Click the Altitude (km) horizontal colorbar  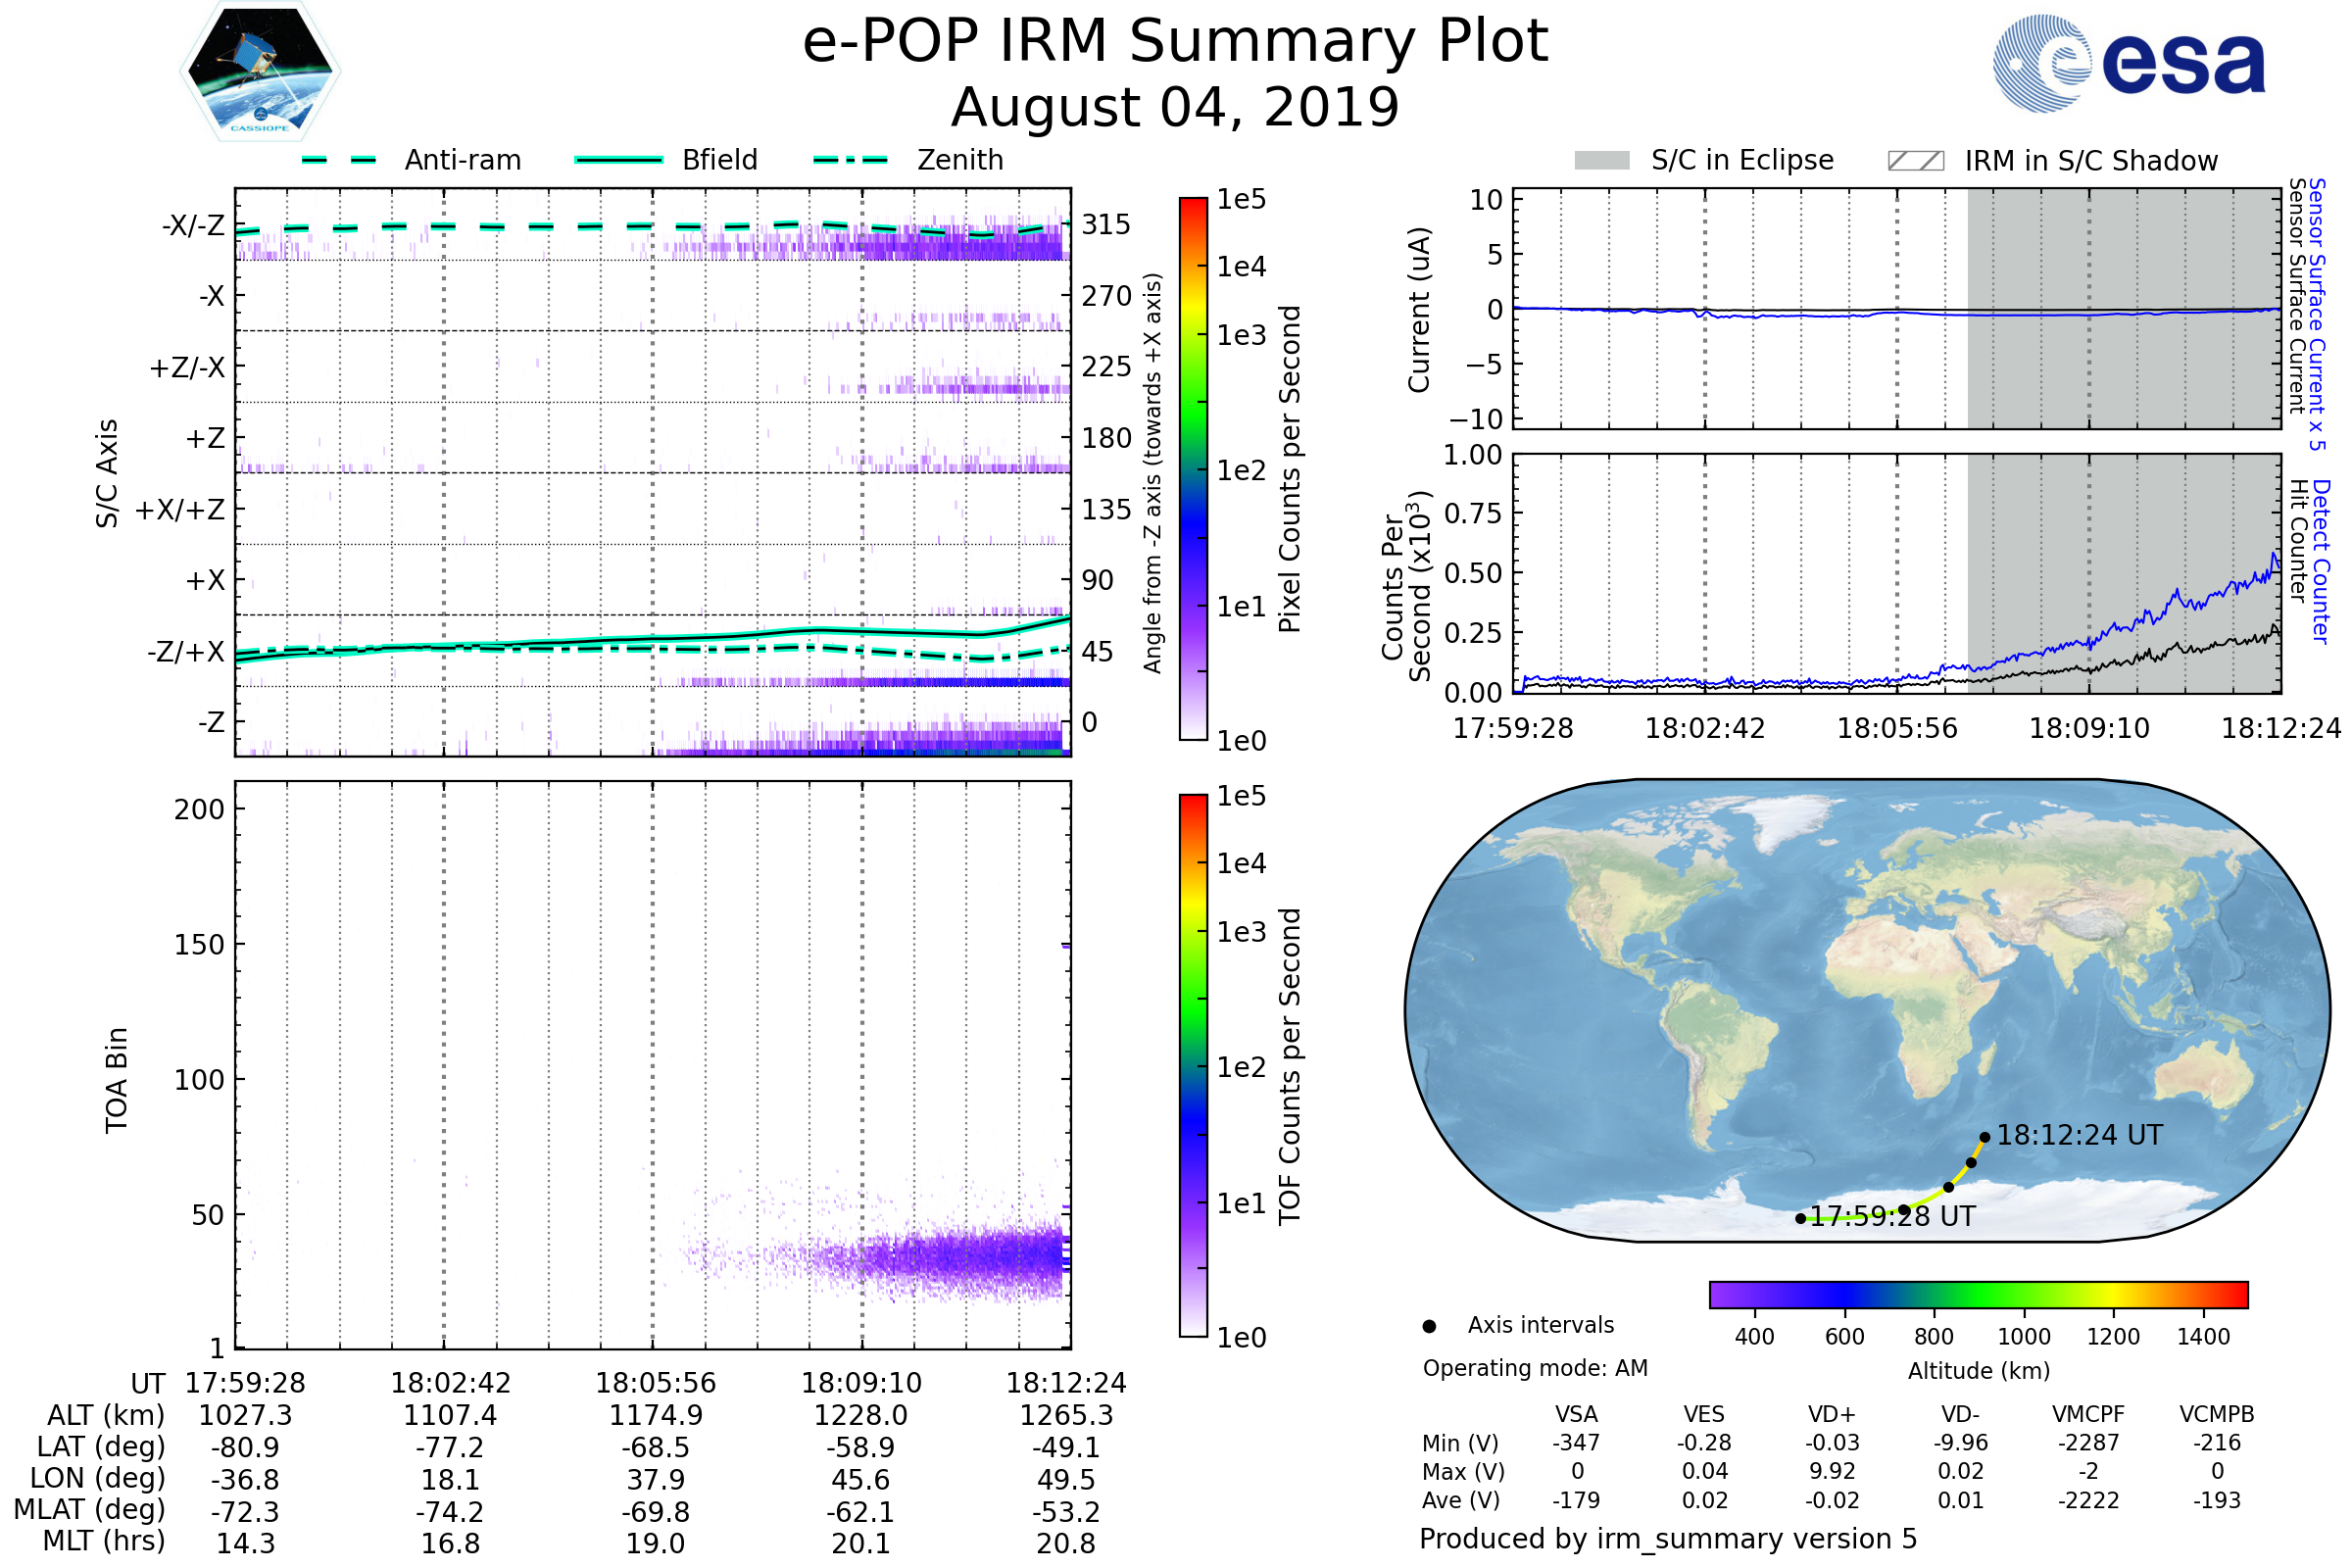[x=1978, y=1294]
